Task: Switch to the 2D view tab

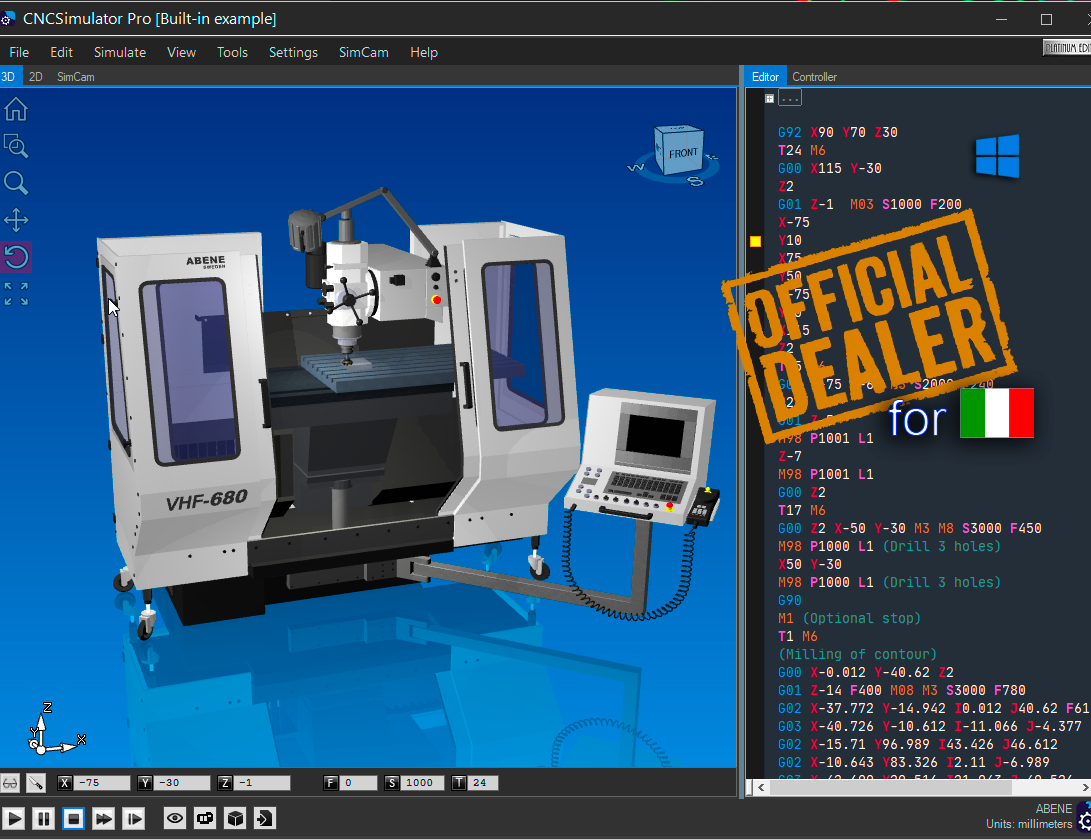Action: (x=35, y=77)
